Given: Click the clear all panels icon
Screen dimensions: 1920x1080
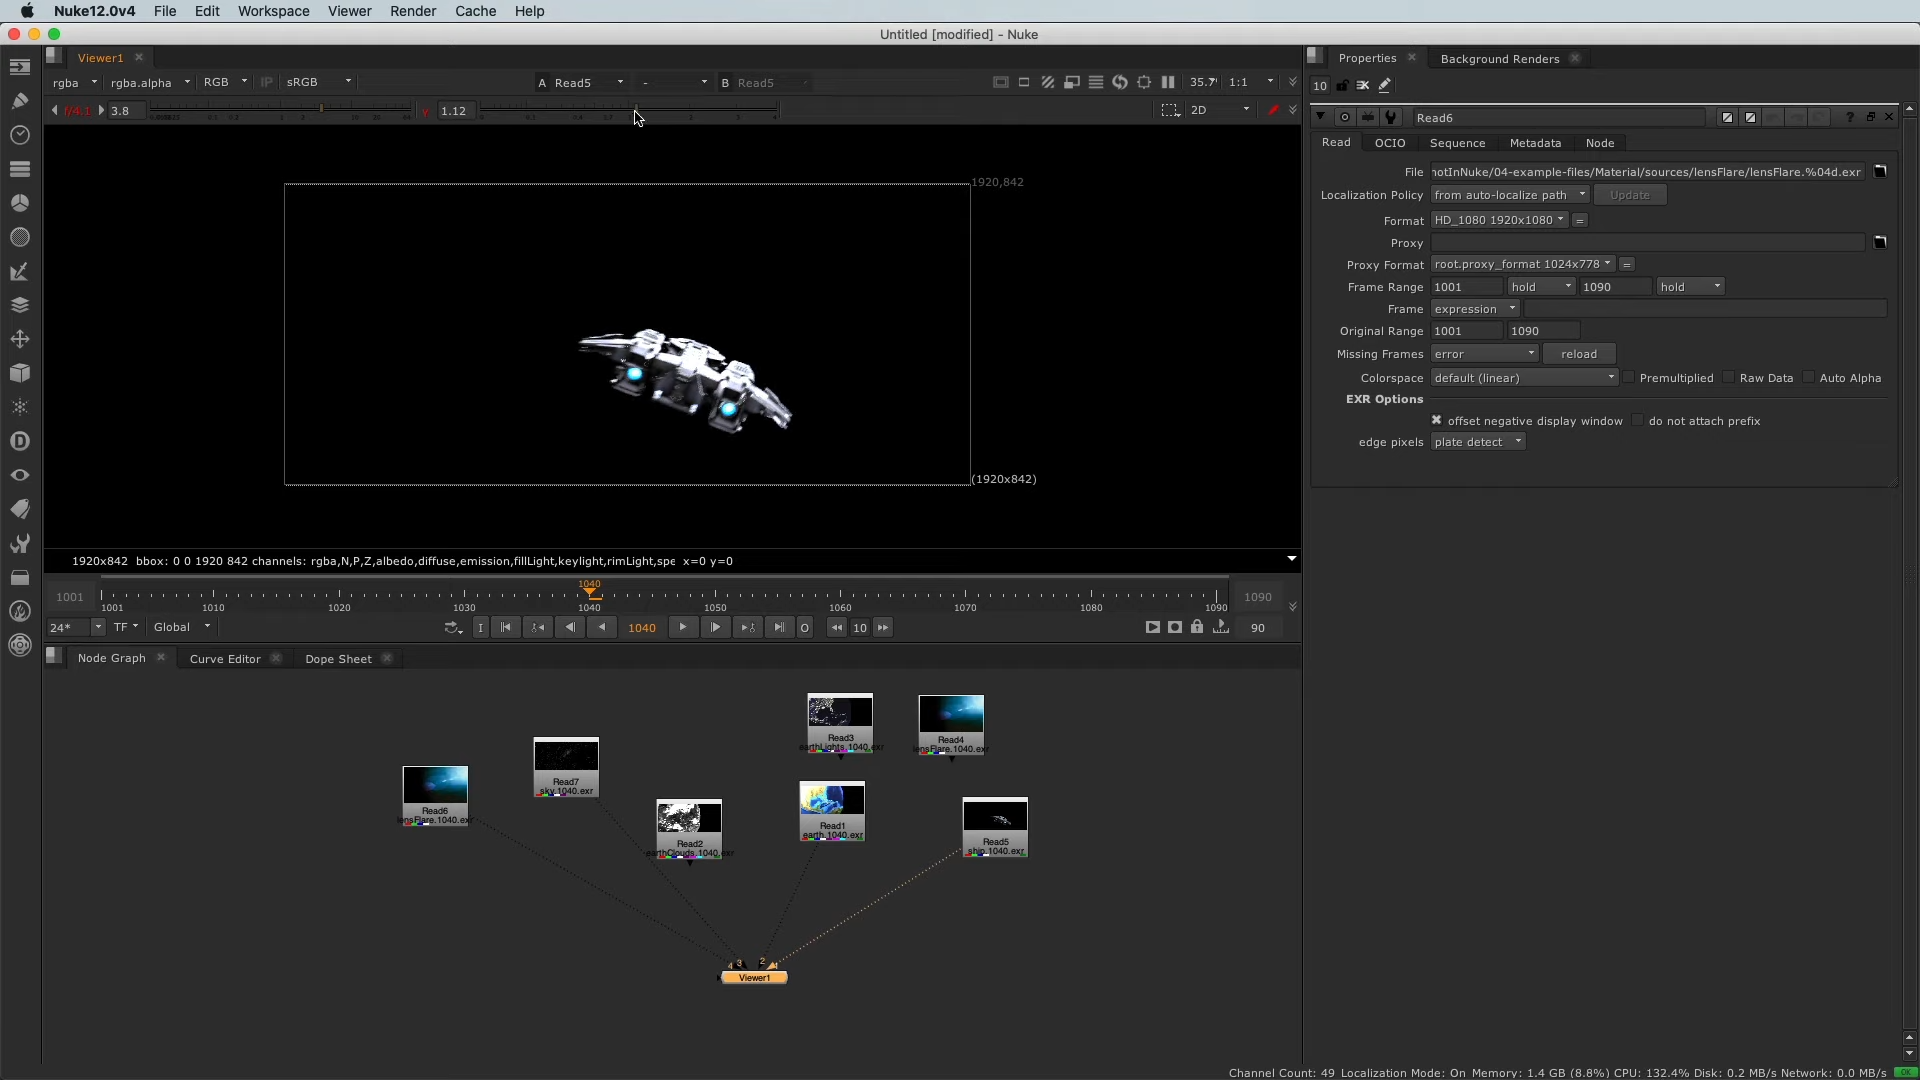Looking at the screenshot, I should 1363,86.
